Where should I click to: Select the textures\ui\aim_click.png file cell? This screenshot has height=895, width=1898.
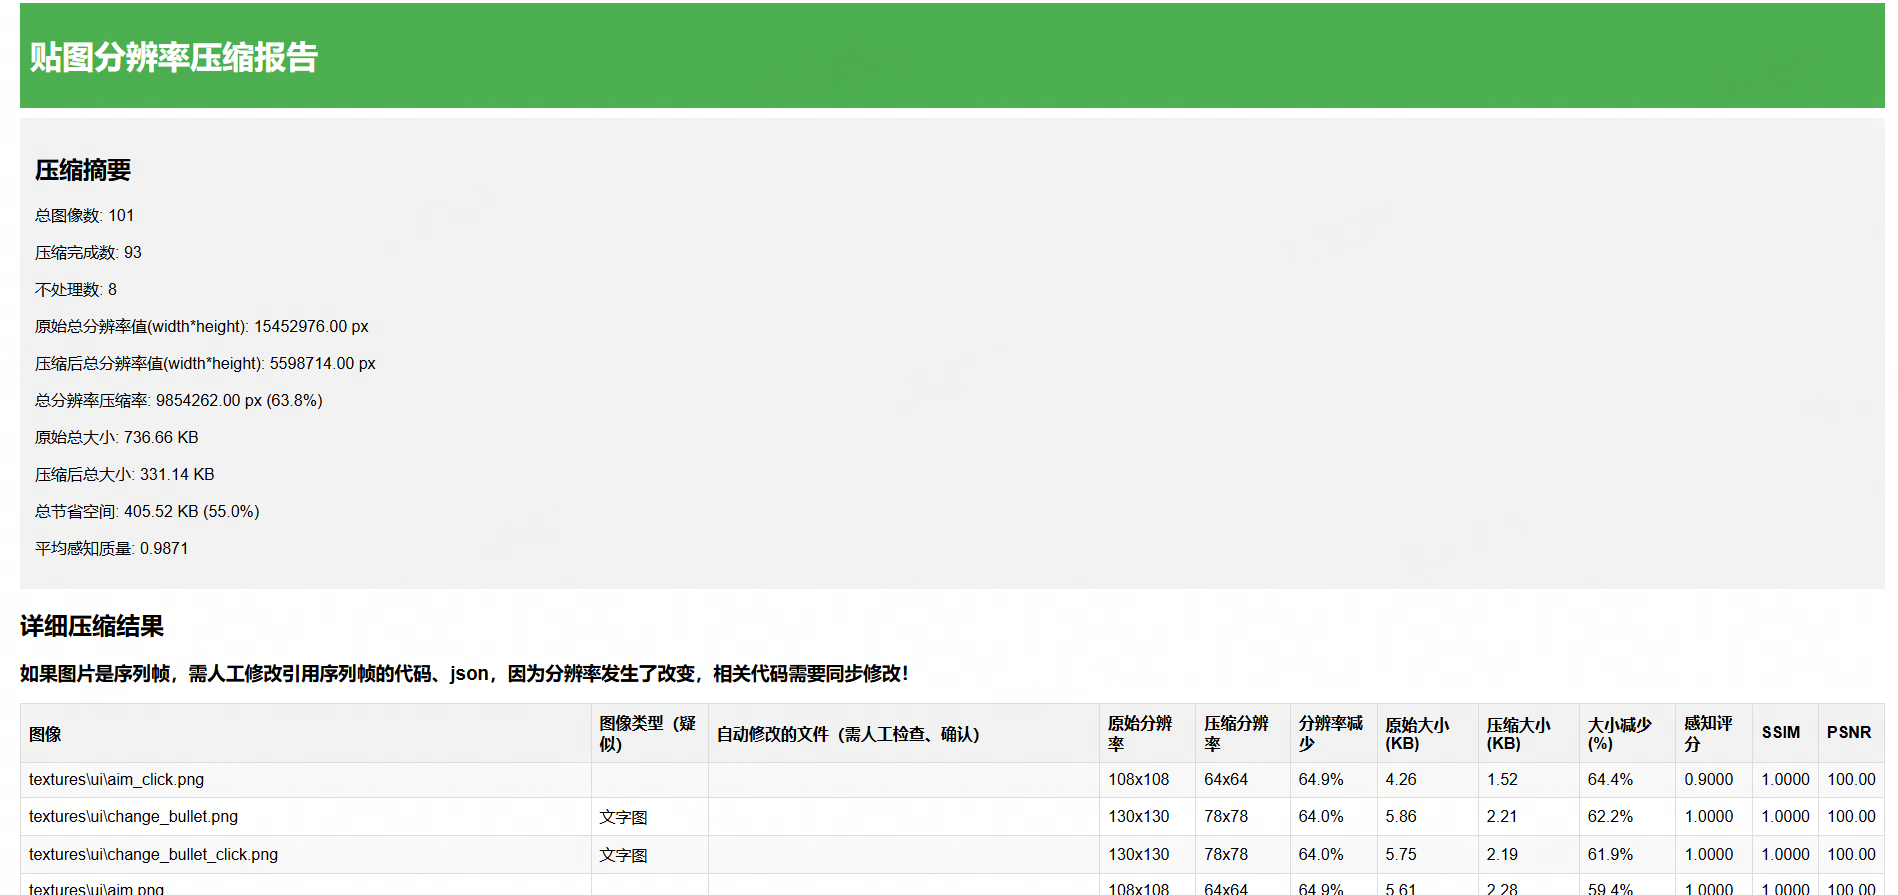pyautogui.click(x=116, y=780)
